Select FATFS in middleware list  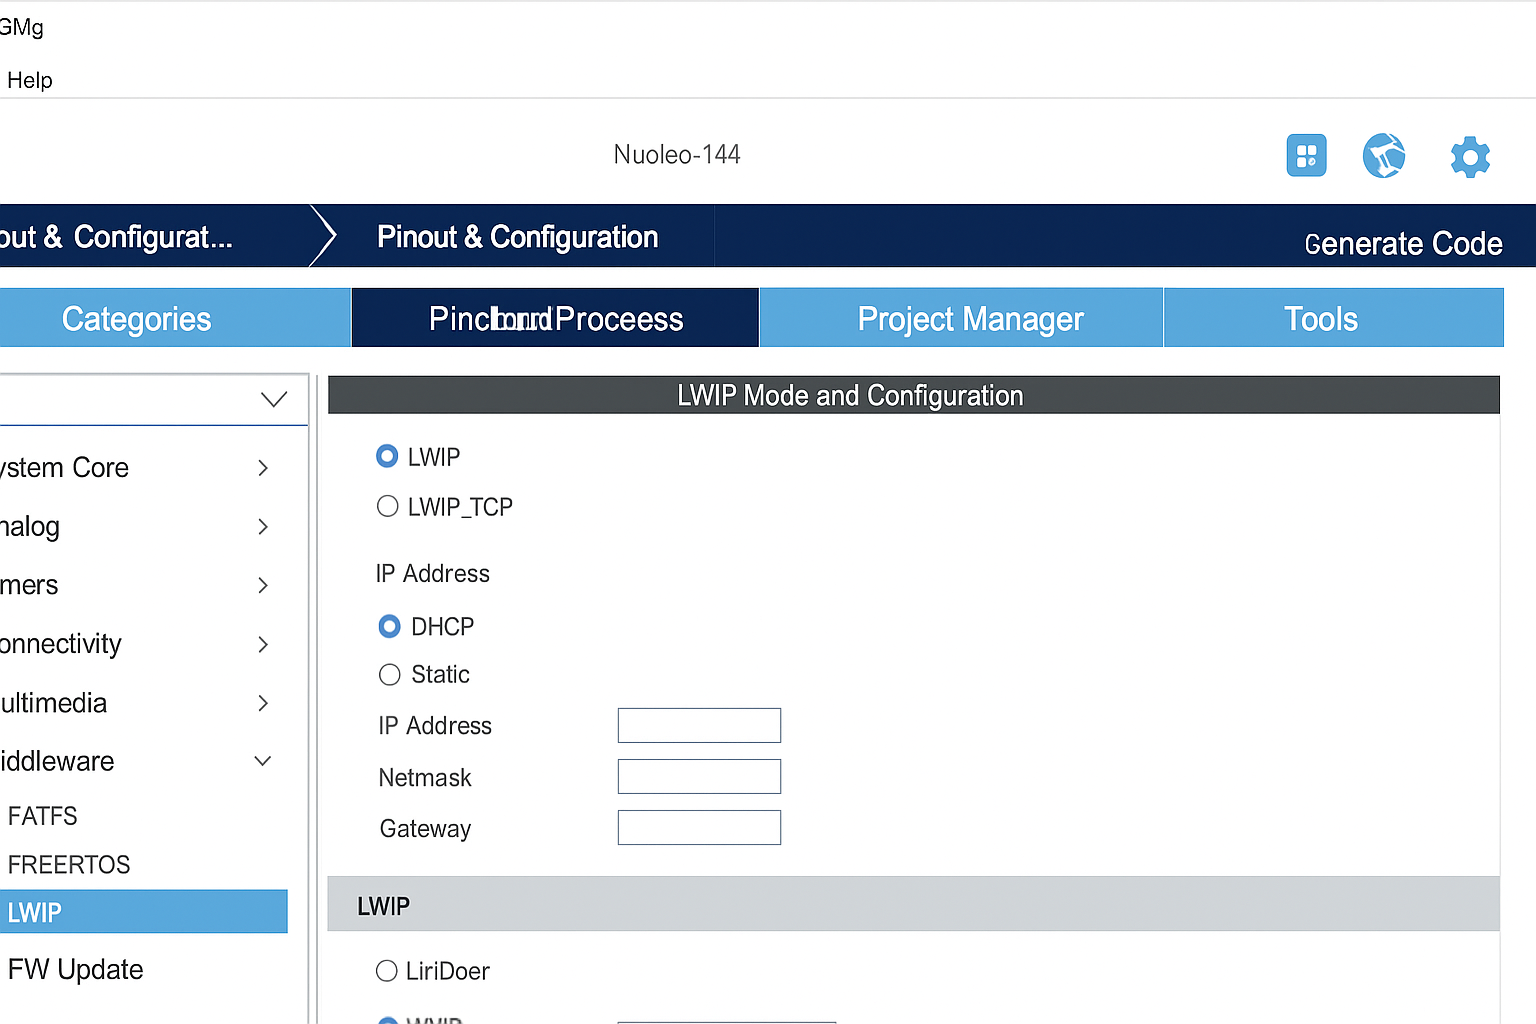coord(43,816)
